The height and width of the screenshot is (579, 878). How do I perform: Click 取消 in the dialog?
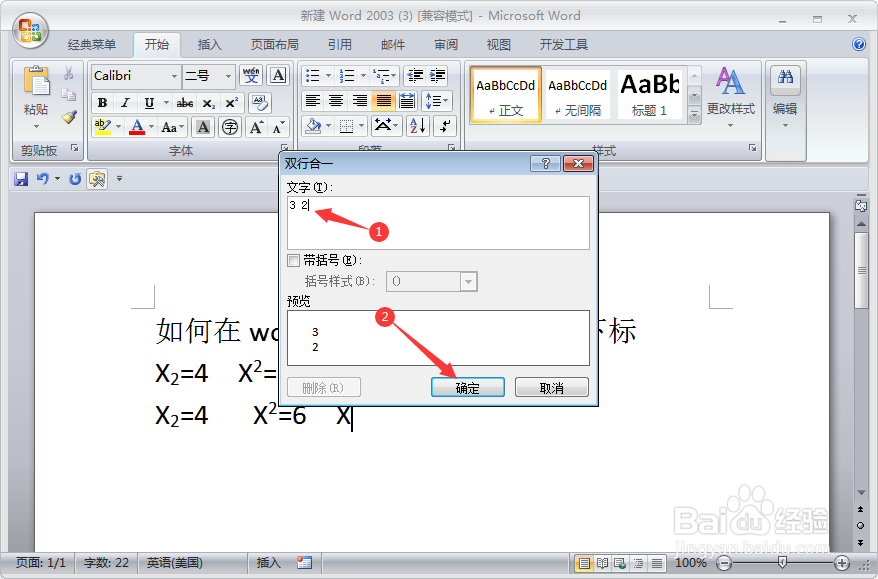552,387
